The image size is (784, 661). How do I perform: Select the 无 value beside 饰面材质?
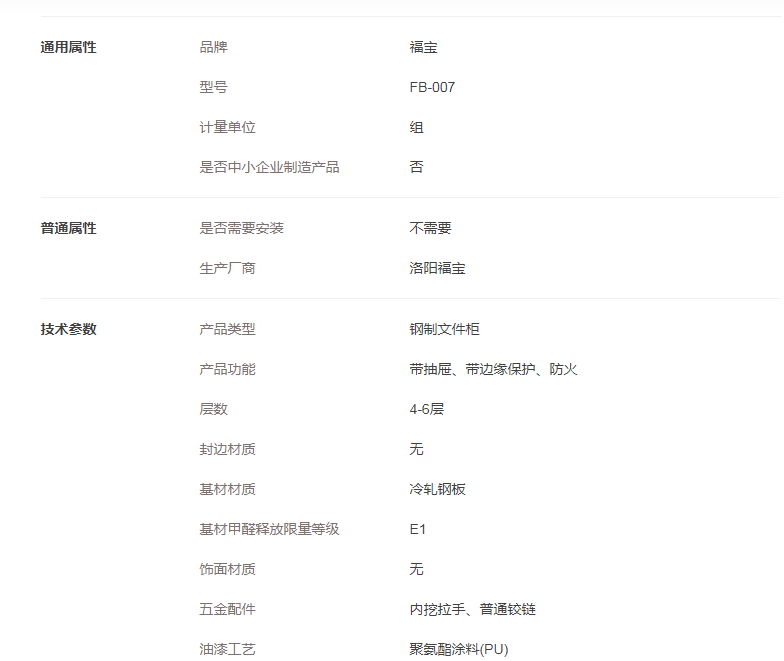coord(416,569)
